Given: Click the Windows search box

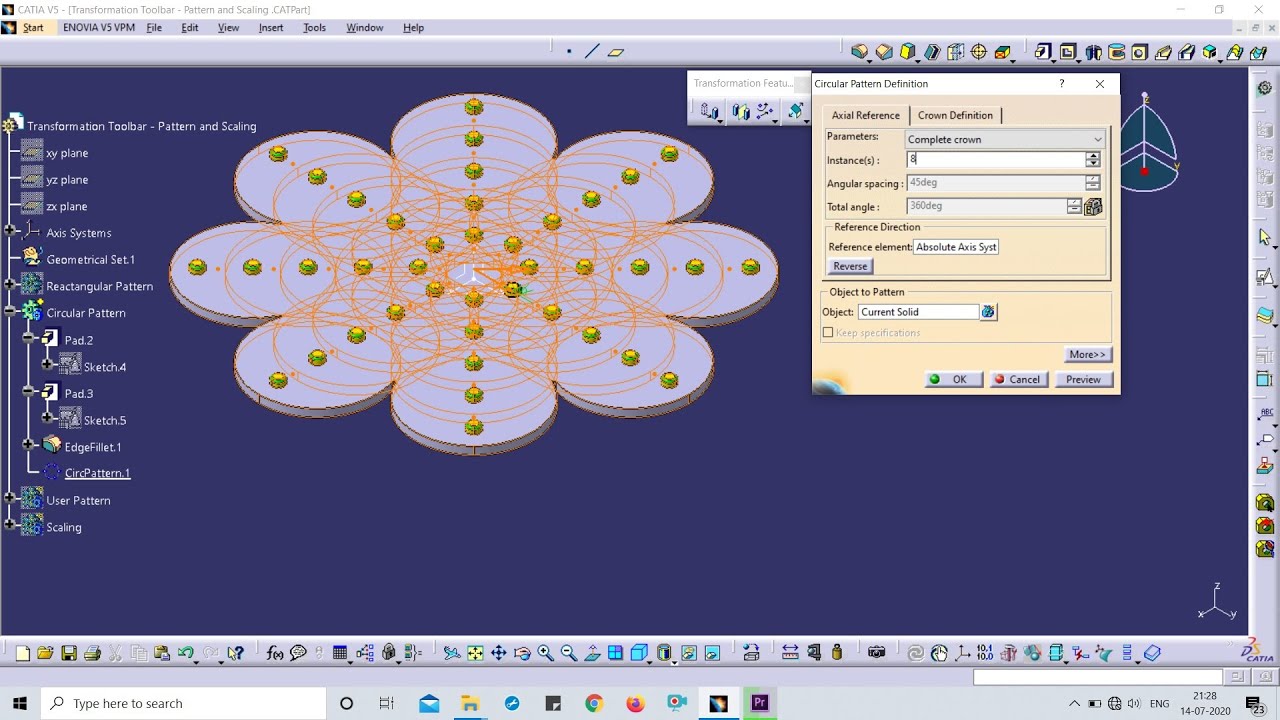Looking at the screenshot, I should pyautogui.click(x=183, y=703).
